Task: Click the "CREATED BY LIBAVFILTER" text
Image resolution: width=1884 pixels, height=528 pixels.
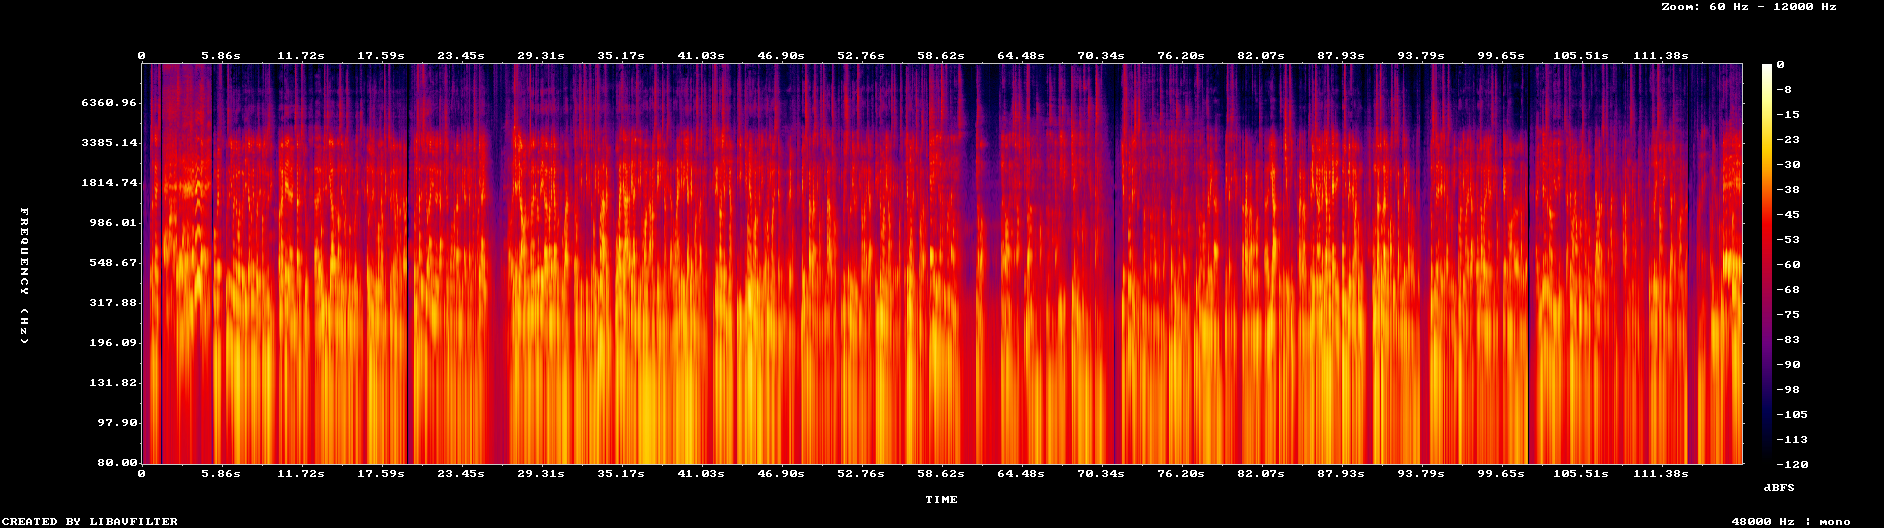Action: click(x=90, y=521)
